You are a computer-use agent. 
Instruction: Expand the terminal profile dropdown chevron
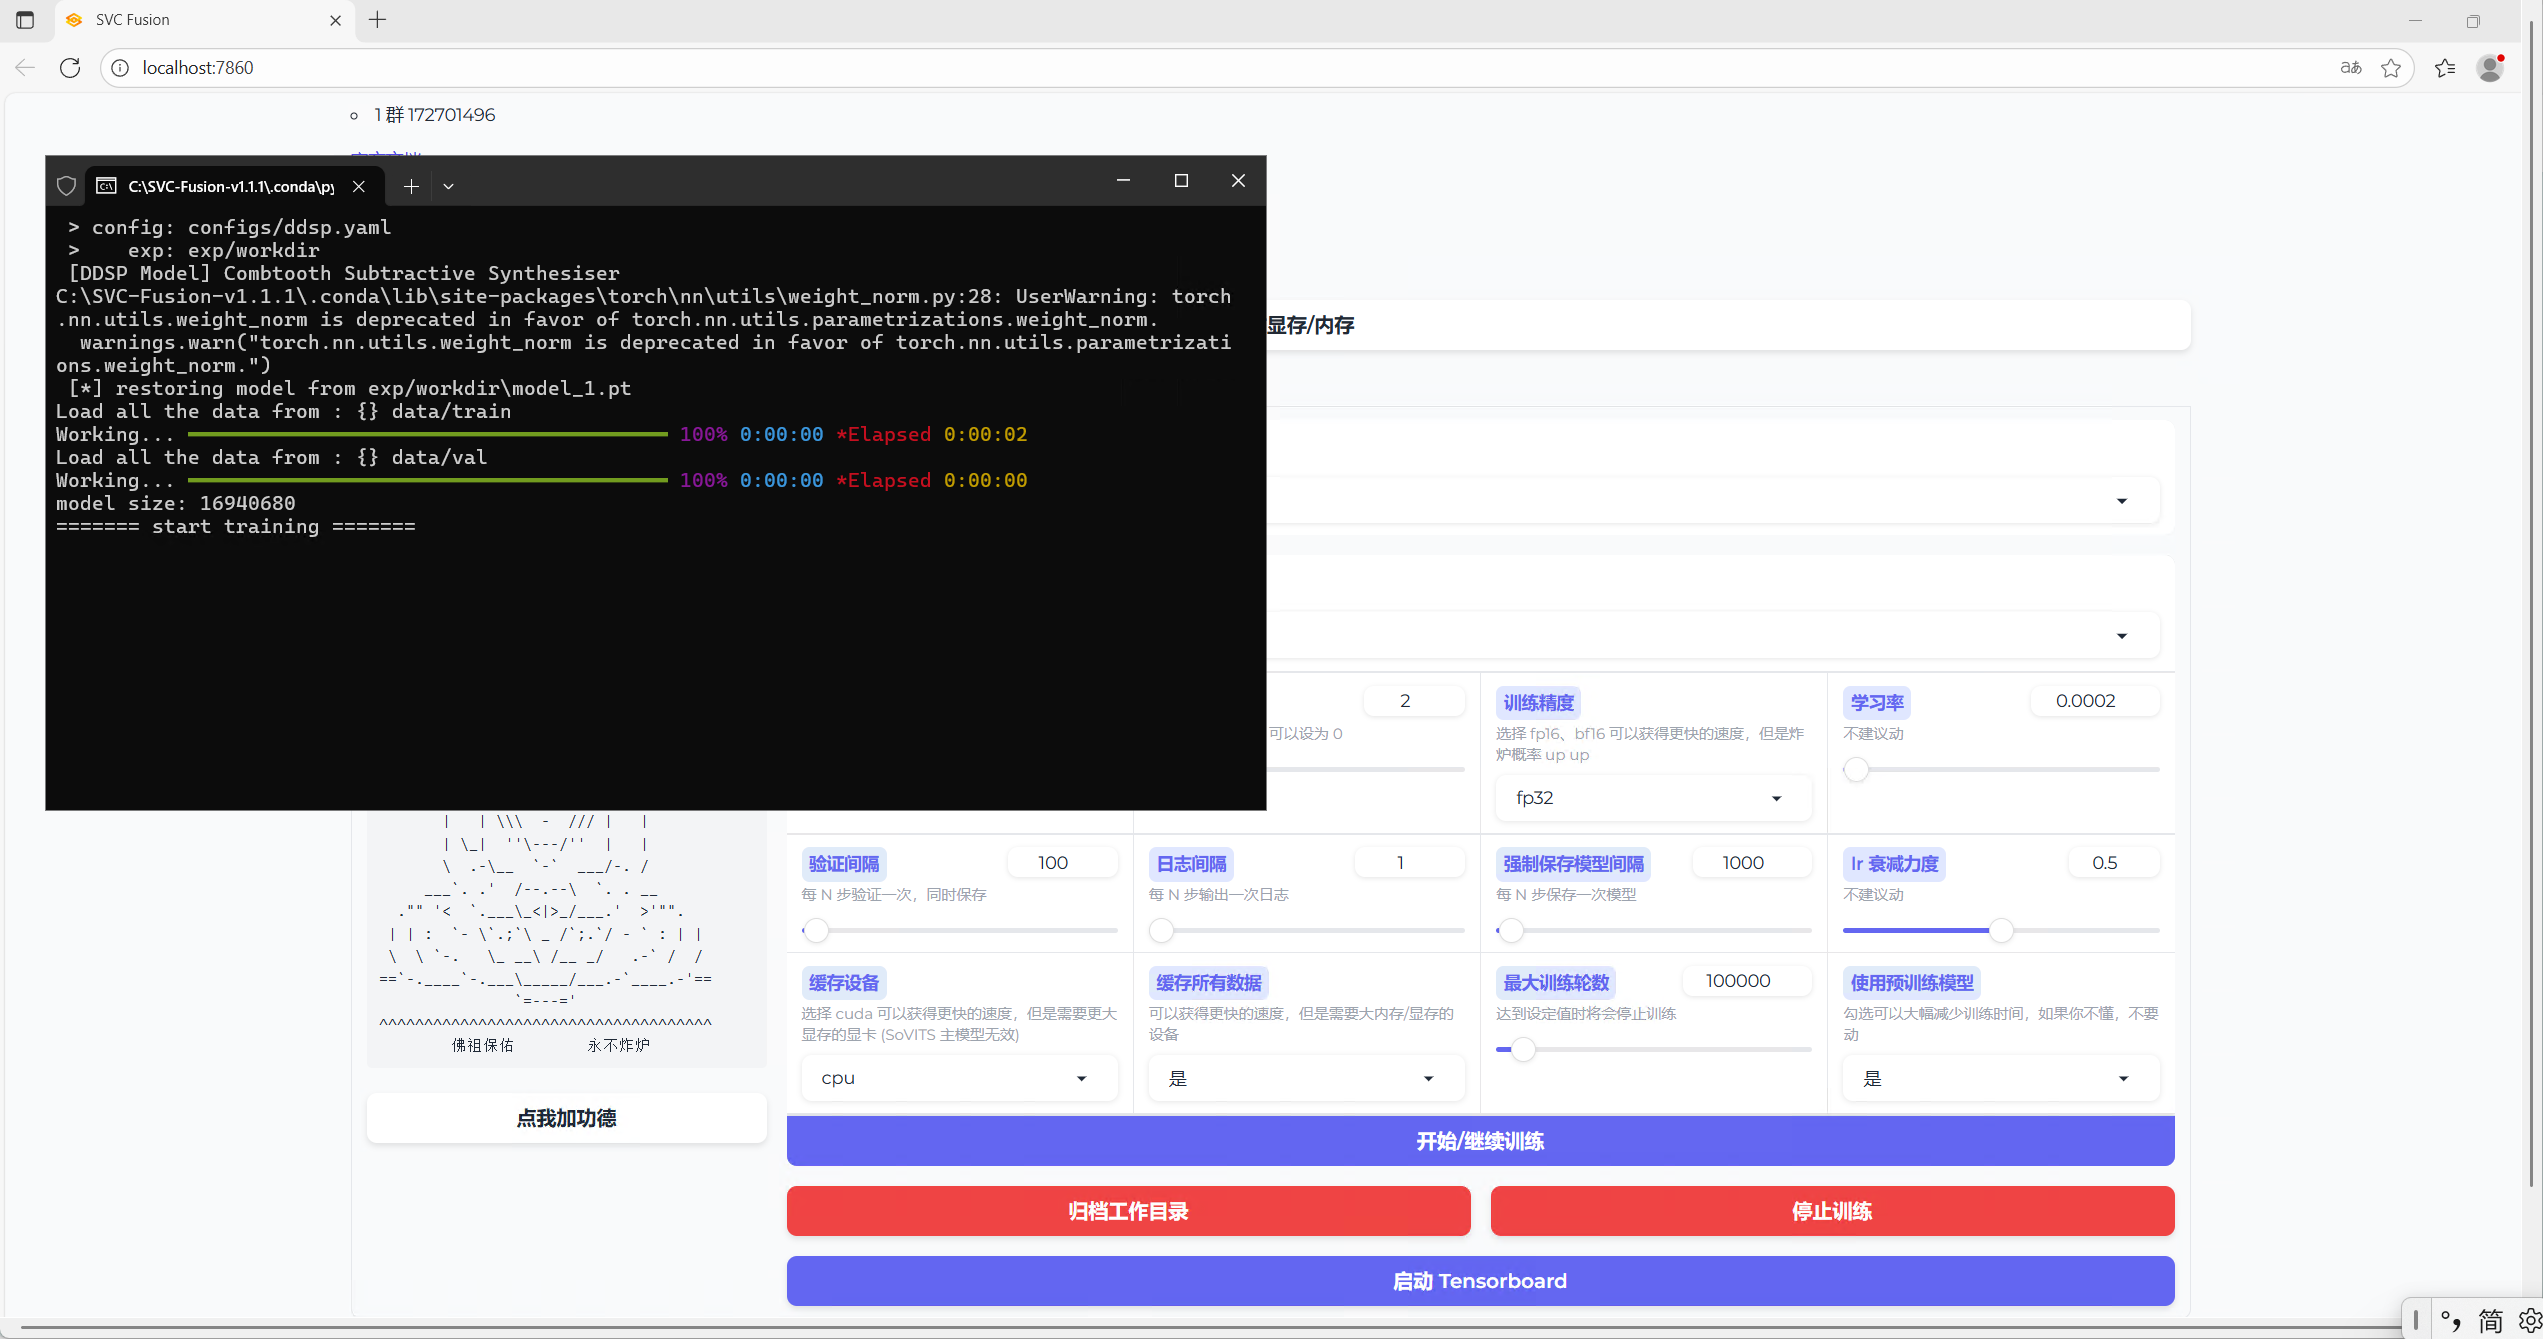tap(448, 186)
